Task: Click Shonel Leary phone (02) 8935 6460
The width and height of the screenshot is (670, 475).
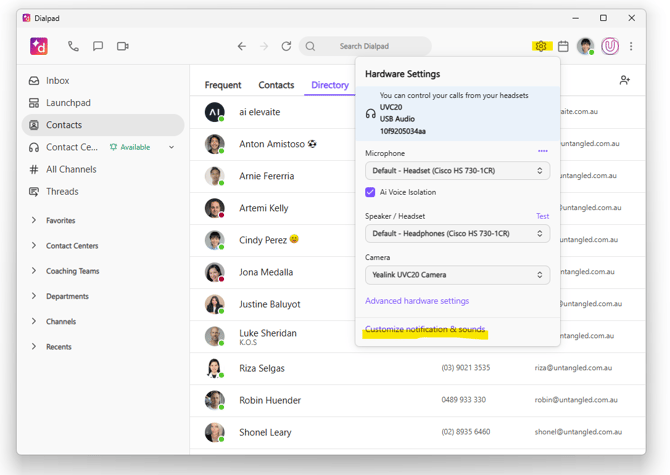Action: pyautogui.click(x=466, y=432)
